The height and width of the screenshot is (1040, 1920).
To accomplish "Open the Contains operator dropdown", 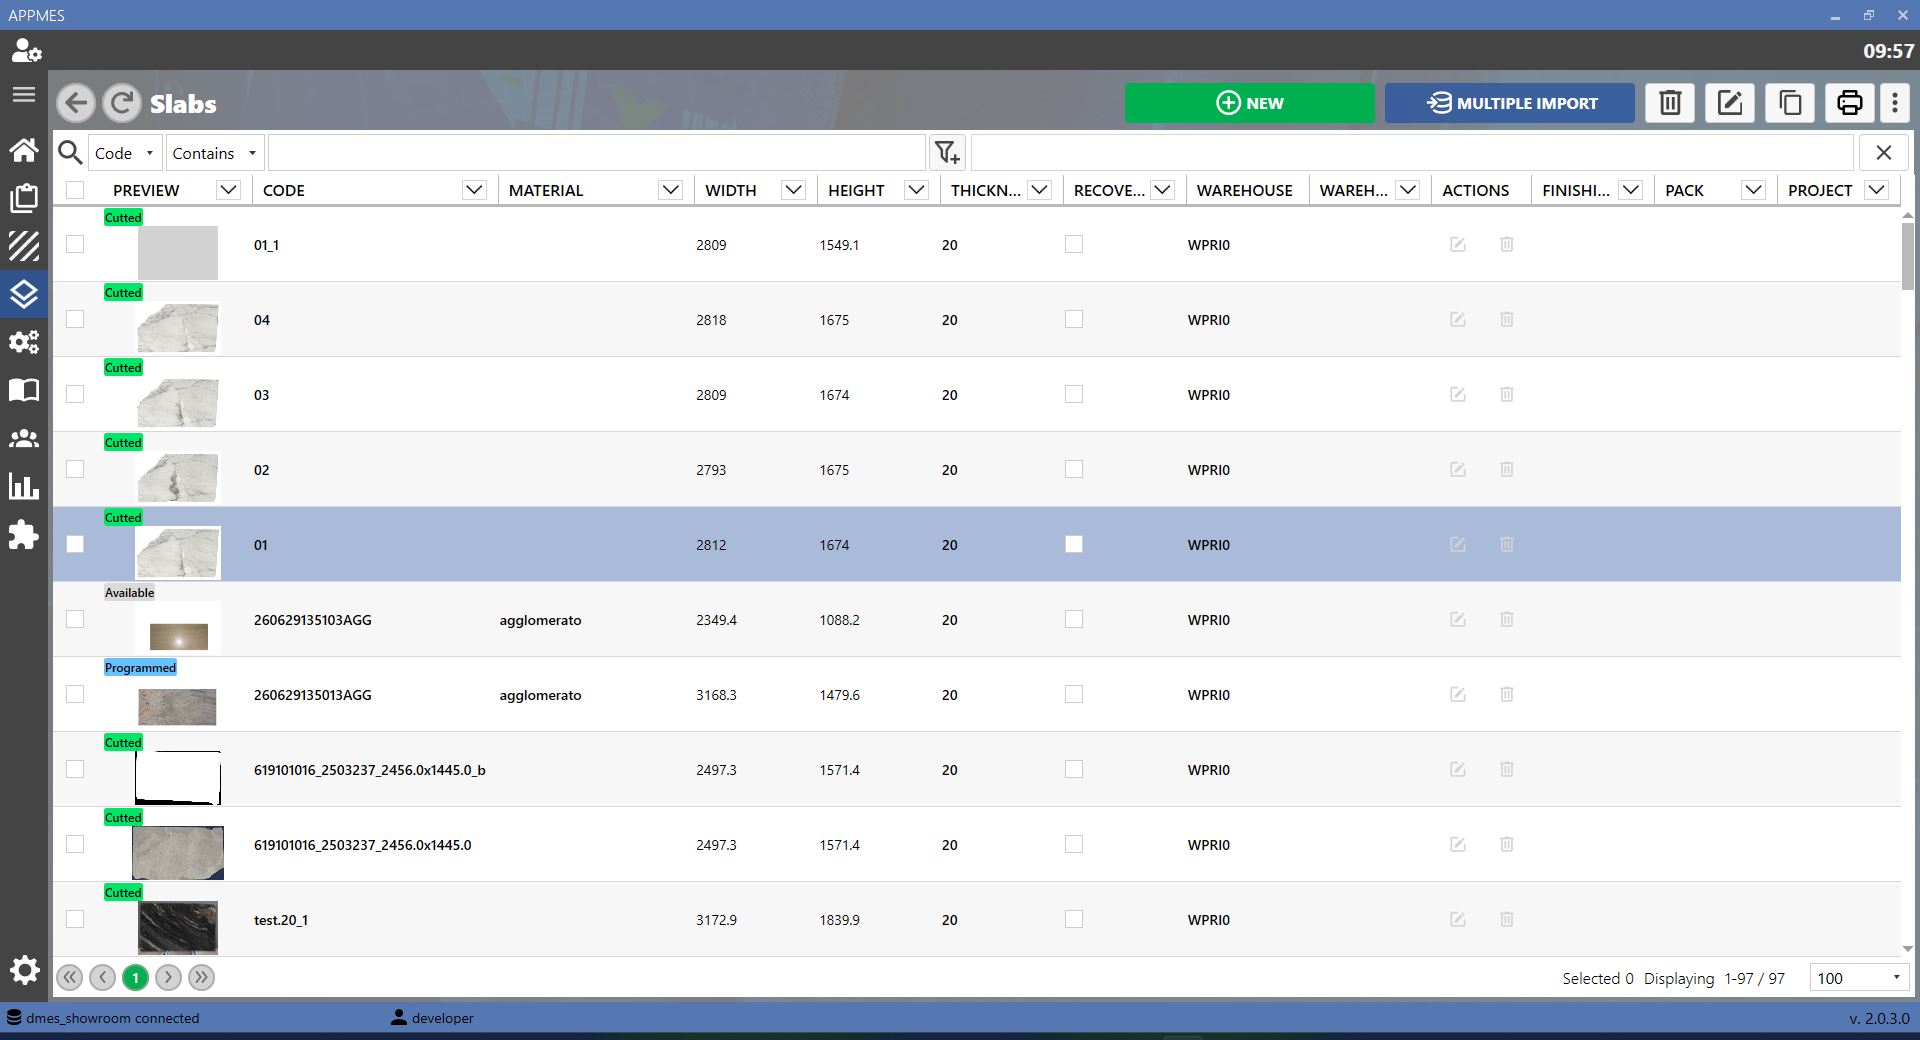I will (215, 153).
